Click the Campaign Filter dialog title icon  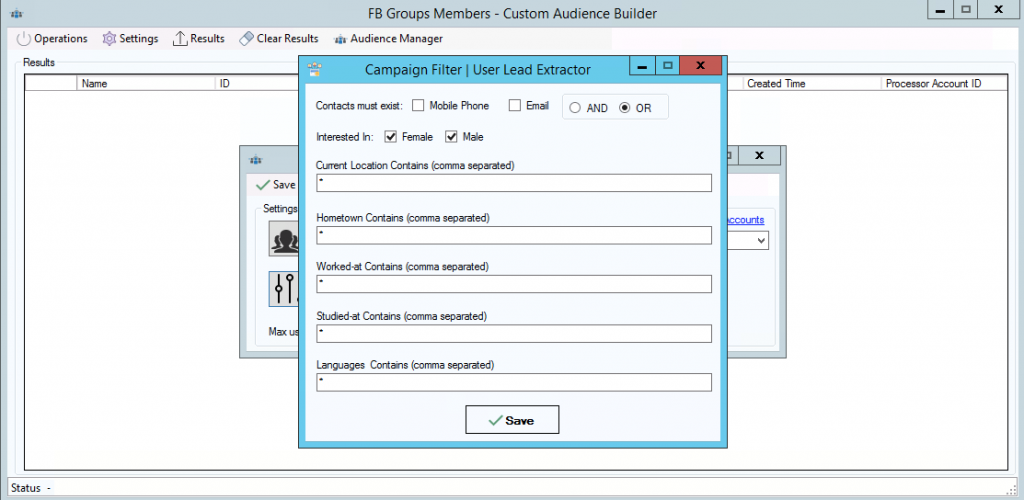pyautogui.click(x=315, y=69)
